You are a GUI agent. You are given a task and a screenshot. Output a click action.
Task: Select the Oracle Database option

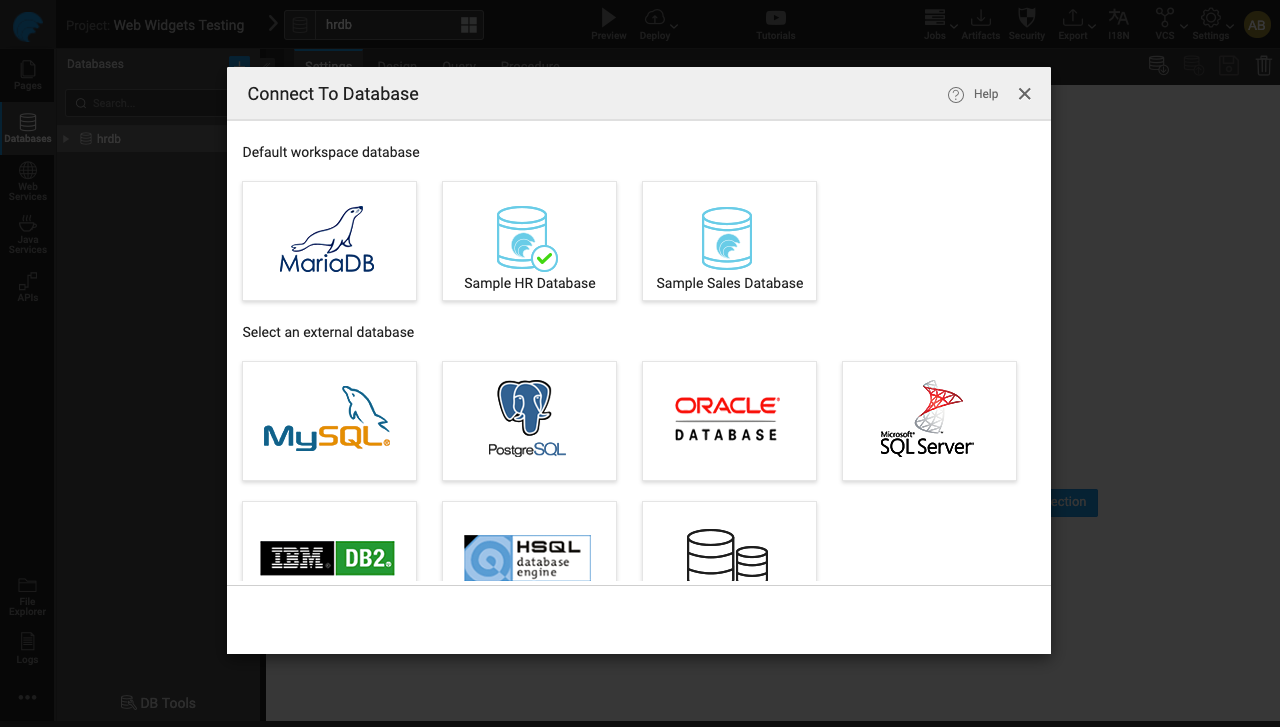pyautogui.click(x=729, y=421)
